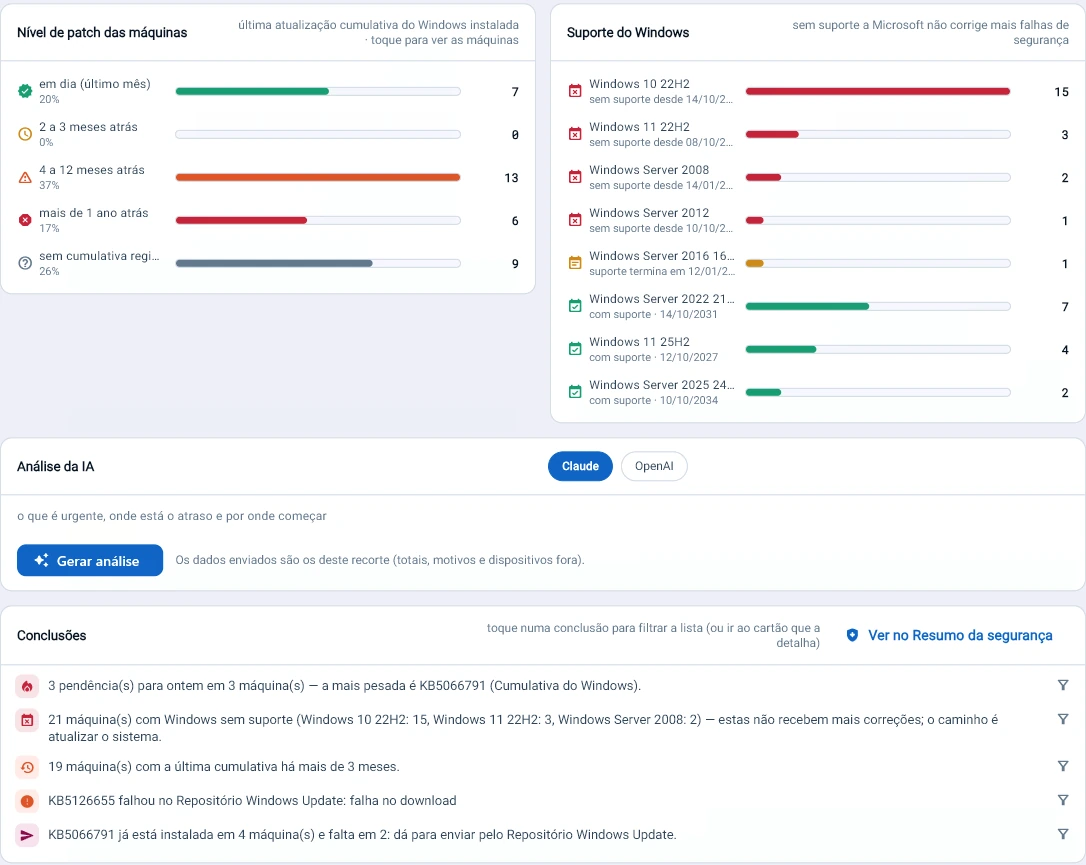Click the 'Gerar análise' button

[x=90, y=560]
